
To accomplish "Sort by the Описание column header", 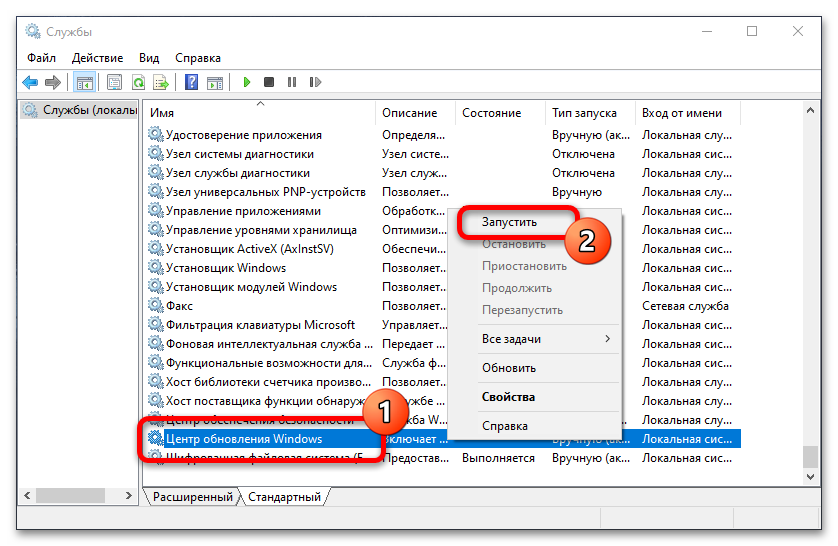I will 415,113.
